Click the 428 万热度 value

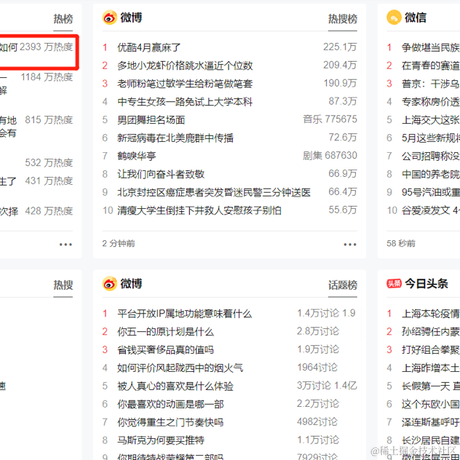49,211
